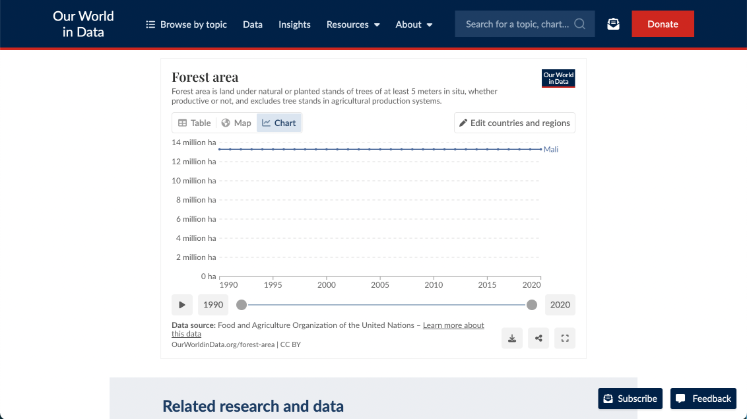Expand the Resources dropdown menu
Image resolution: width=747 pixels, height=419 pixels.
click(x=353, y=24)
